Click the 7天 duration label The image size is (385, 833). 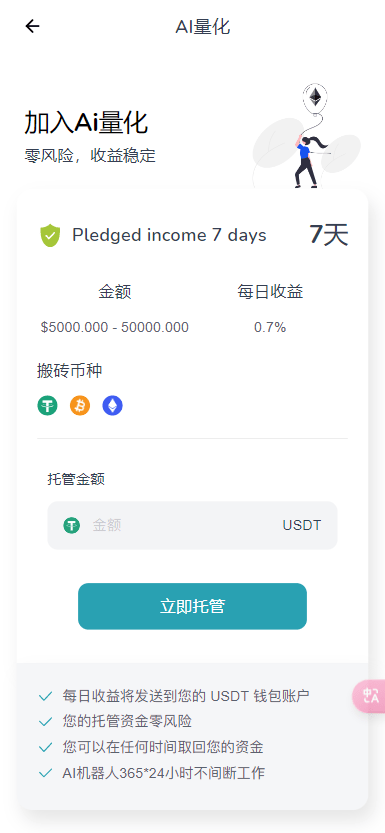[x=329, y=234]
